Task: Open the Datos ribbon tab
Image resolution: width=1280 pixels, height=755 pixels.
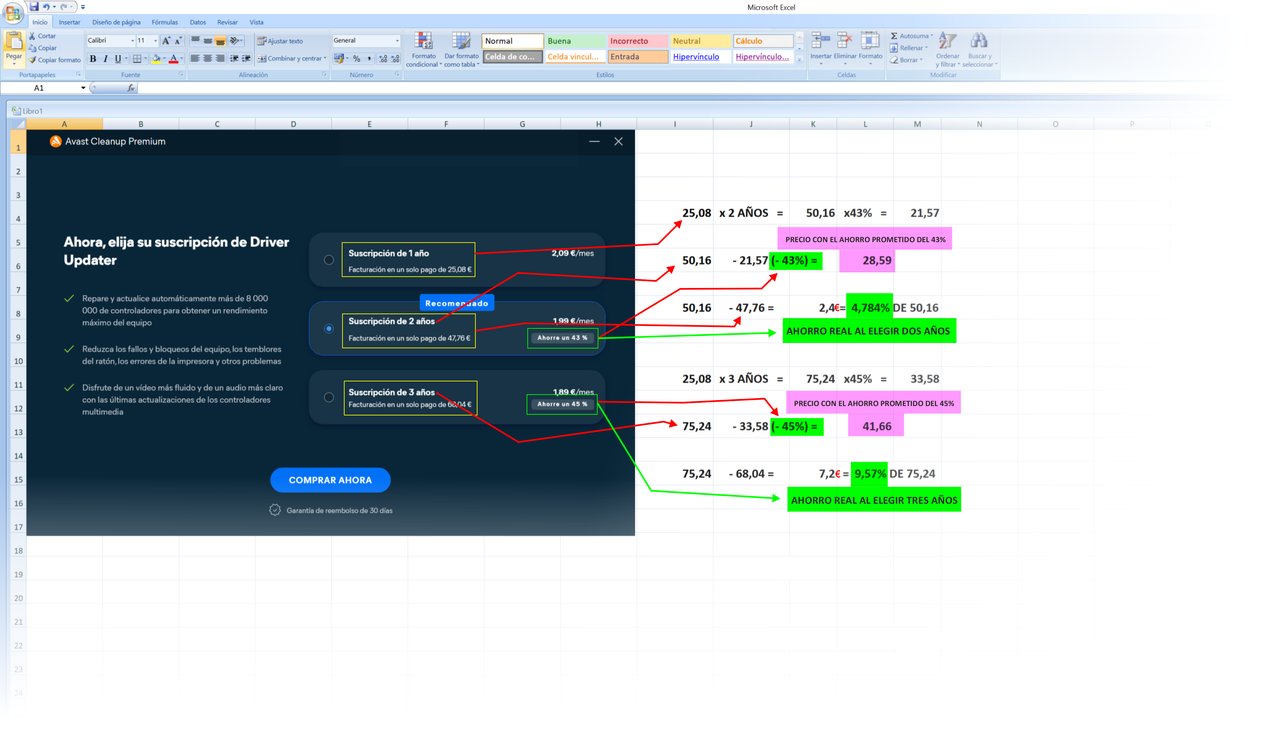Action: (x=198, y=22)
